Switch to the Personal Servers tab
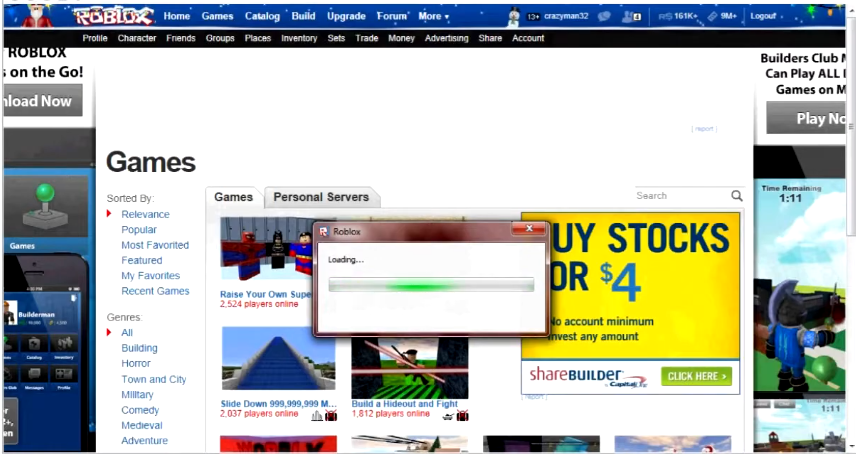The height and width of the screenshot is (454, 856). [x=321, y=197]
